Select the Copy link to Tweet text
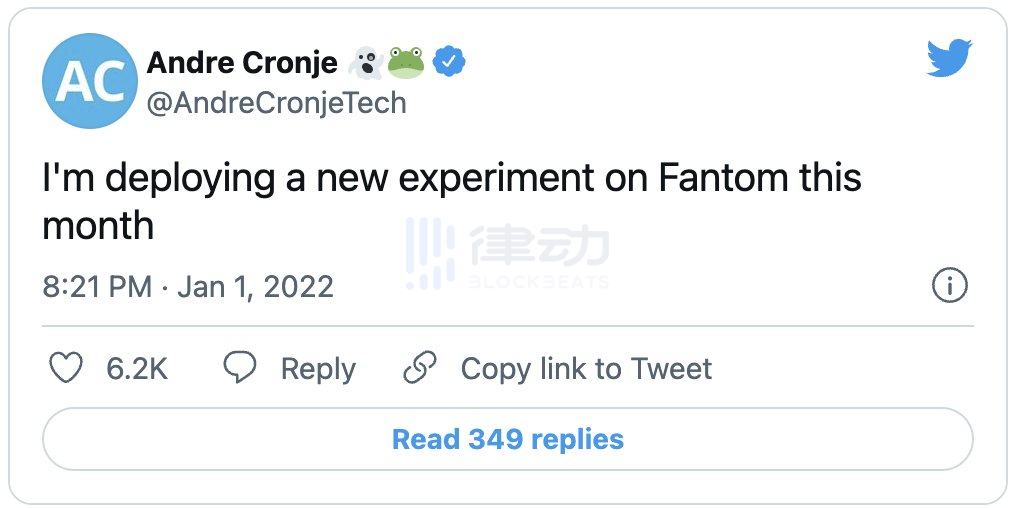The width and height of the screenshot is (1015, 508). pos(586,369)
